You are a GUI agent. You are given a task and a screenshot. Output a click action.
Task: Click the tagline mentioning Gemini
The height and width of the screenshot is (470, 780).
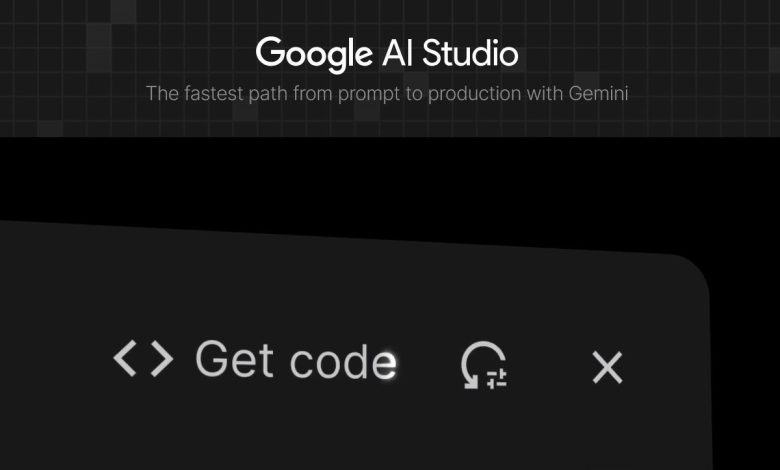pyautogui.click(x=387, y=94)
